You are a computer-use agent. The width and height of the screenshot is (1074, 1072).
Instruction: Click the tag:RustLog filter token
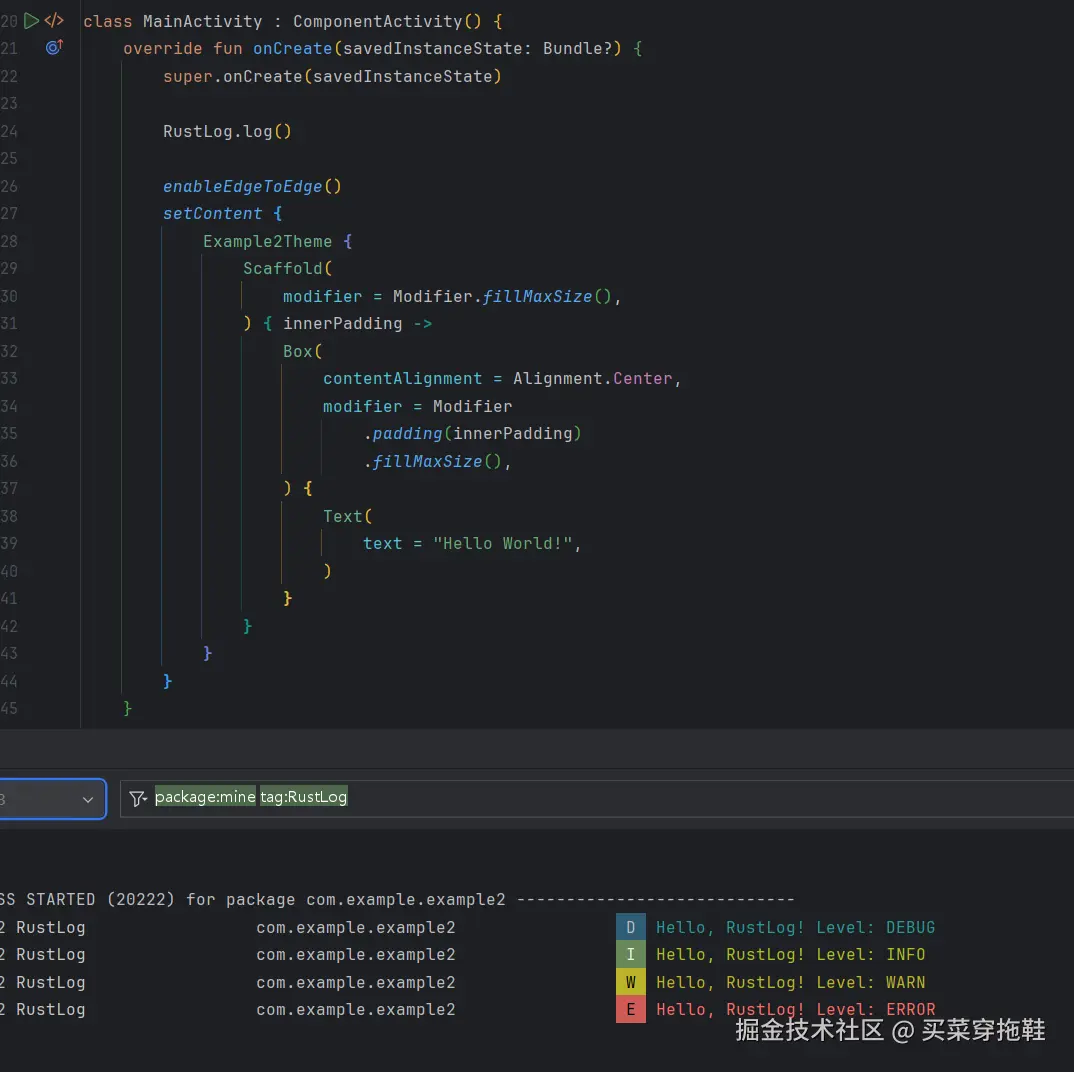coord(303,797)
